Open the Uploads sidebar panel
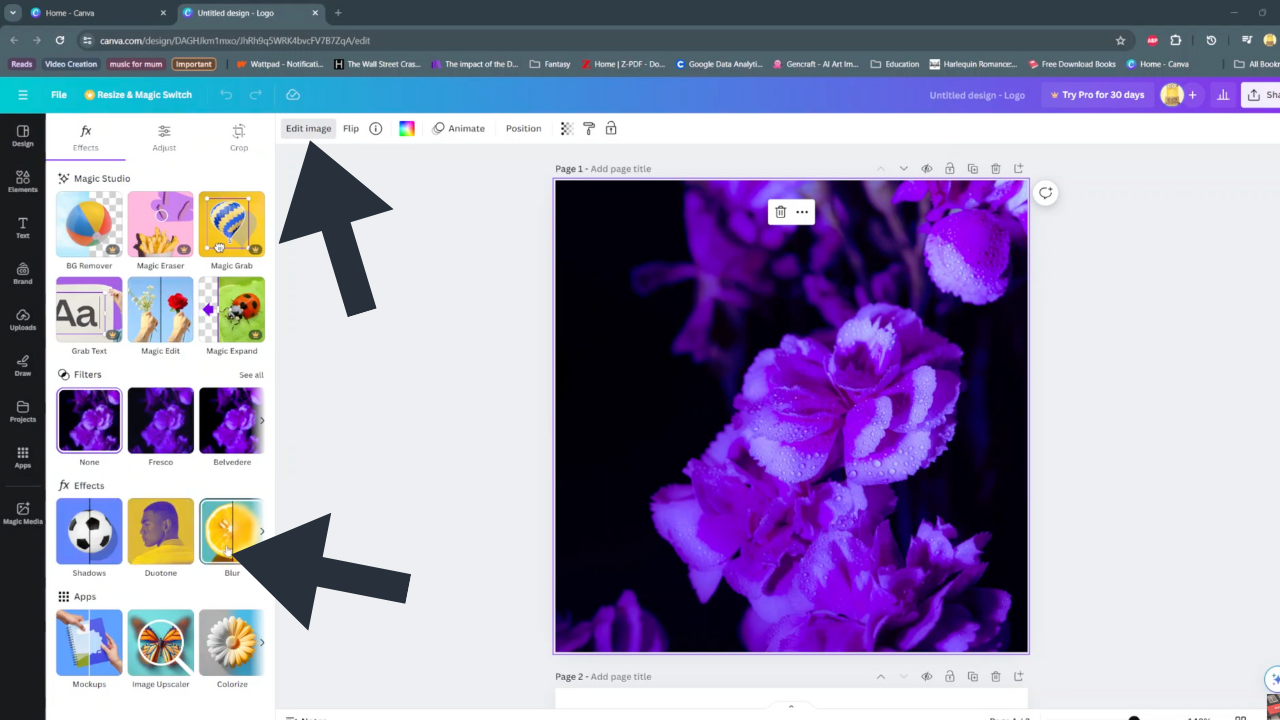This screenshot has width=1280, height=720. (22, 319)
